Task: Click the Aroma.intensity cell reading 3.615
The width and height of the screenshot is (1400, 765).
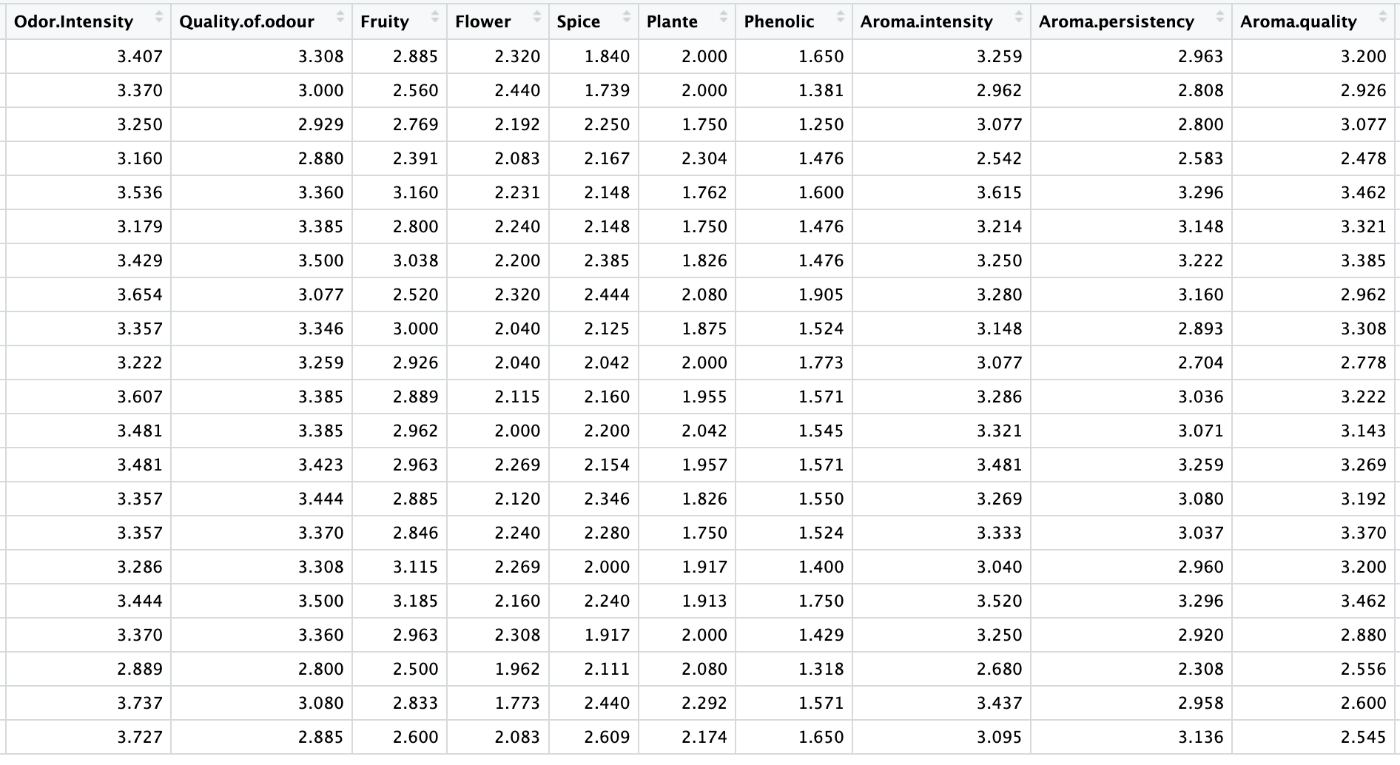Action: click(999, 193)
